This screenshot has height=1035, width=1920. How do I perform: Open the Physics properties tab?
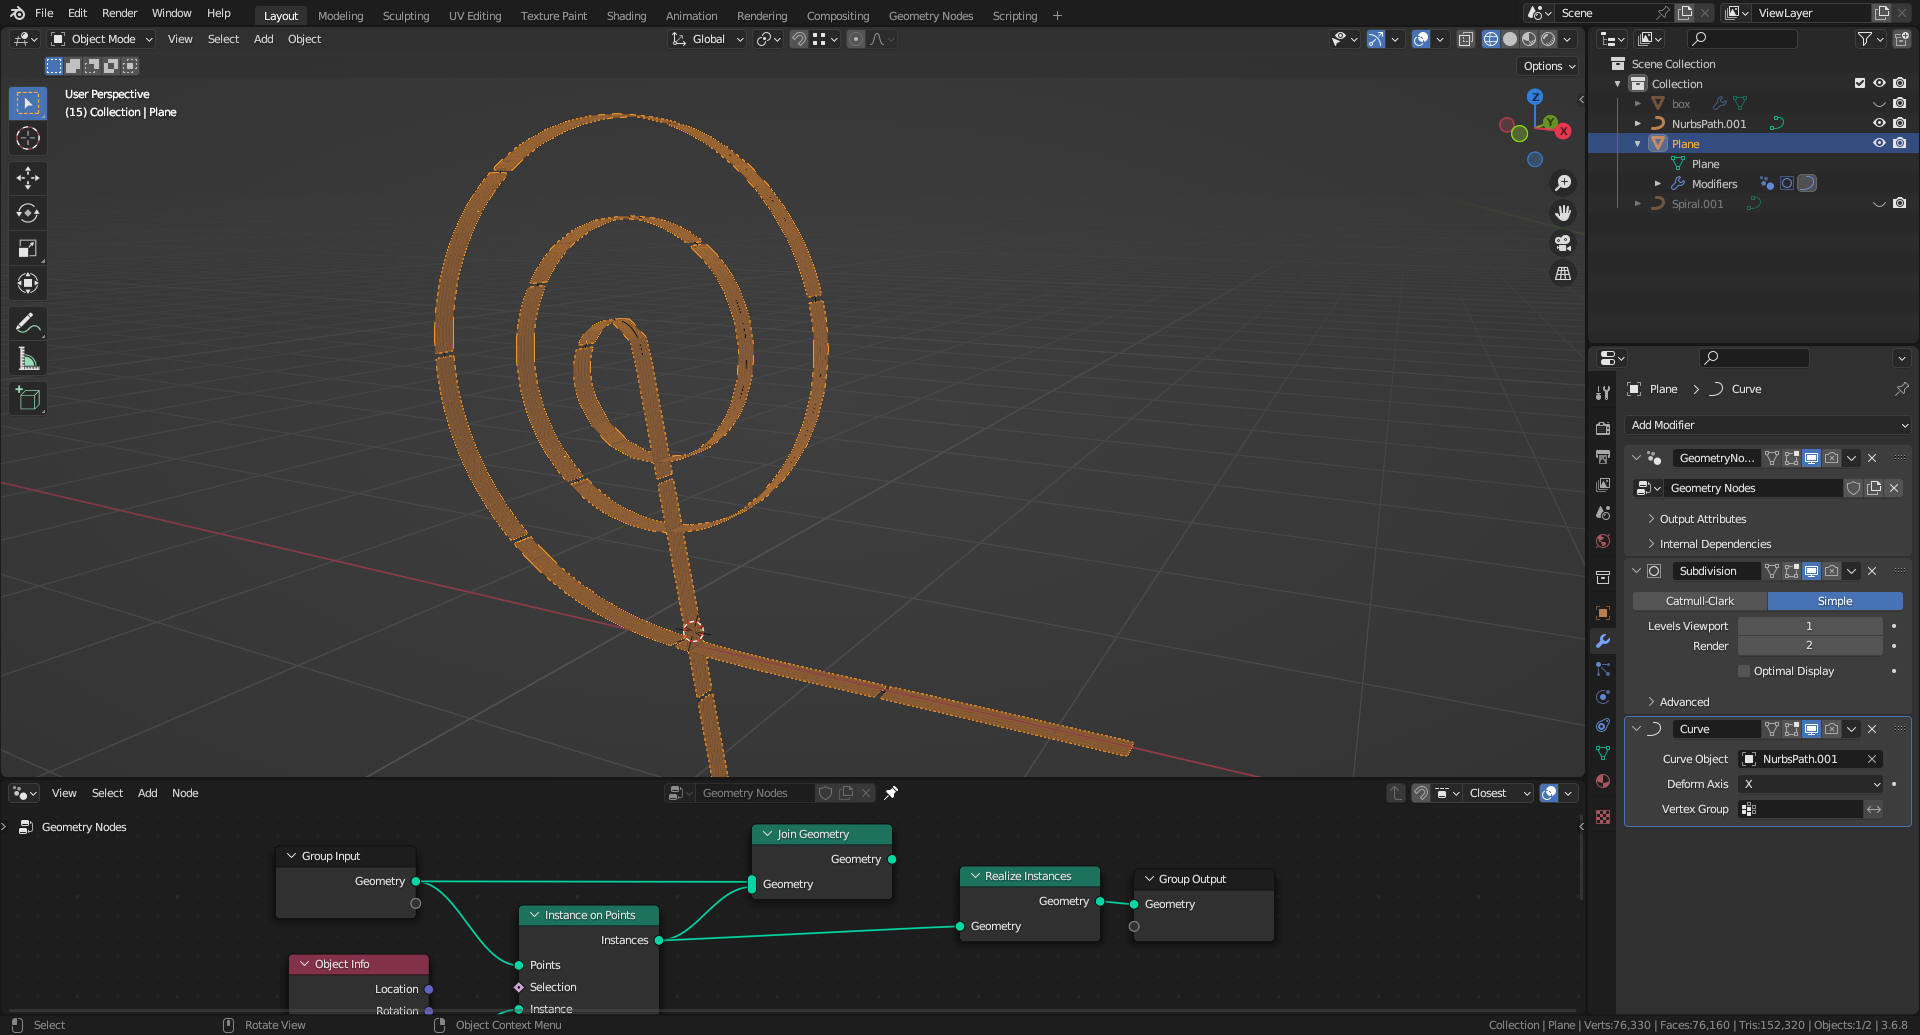pos(1603,697)
